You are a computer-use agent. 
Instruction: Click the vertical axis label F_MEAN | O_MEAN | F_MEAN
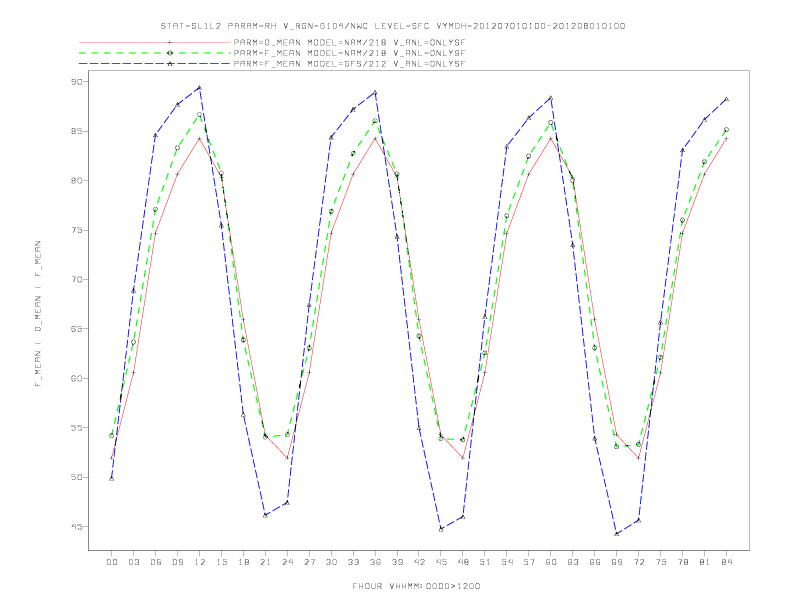tap(38, 314)
